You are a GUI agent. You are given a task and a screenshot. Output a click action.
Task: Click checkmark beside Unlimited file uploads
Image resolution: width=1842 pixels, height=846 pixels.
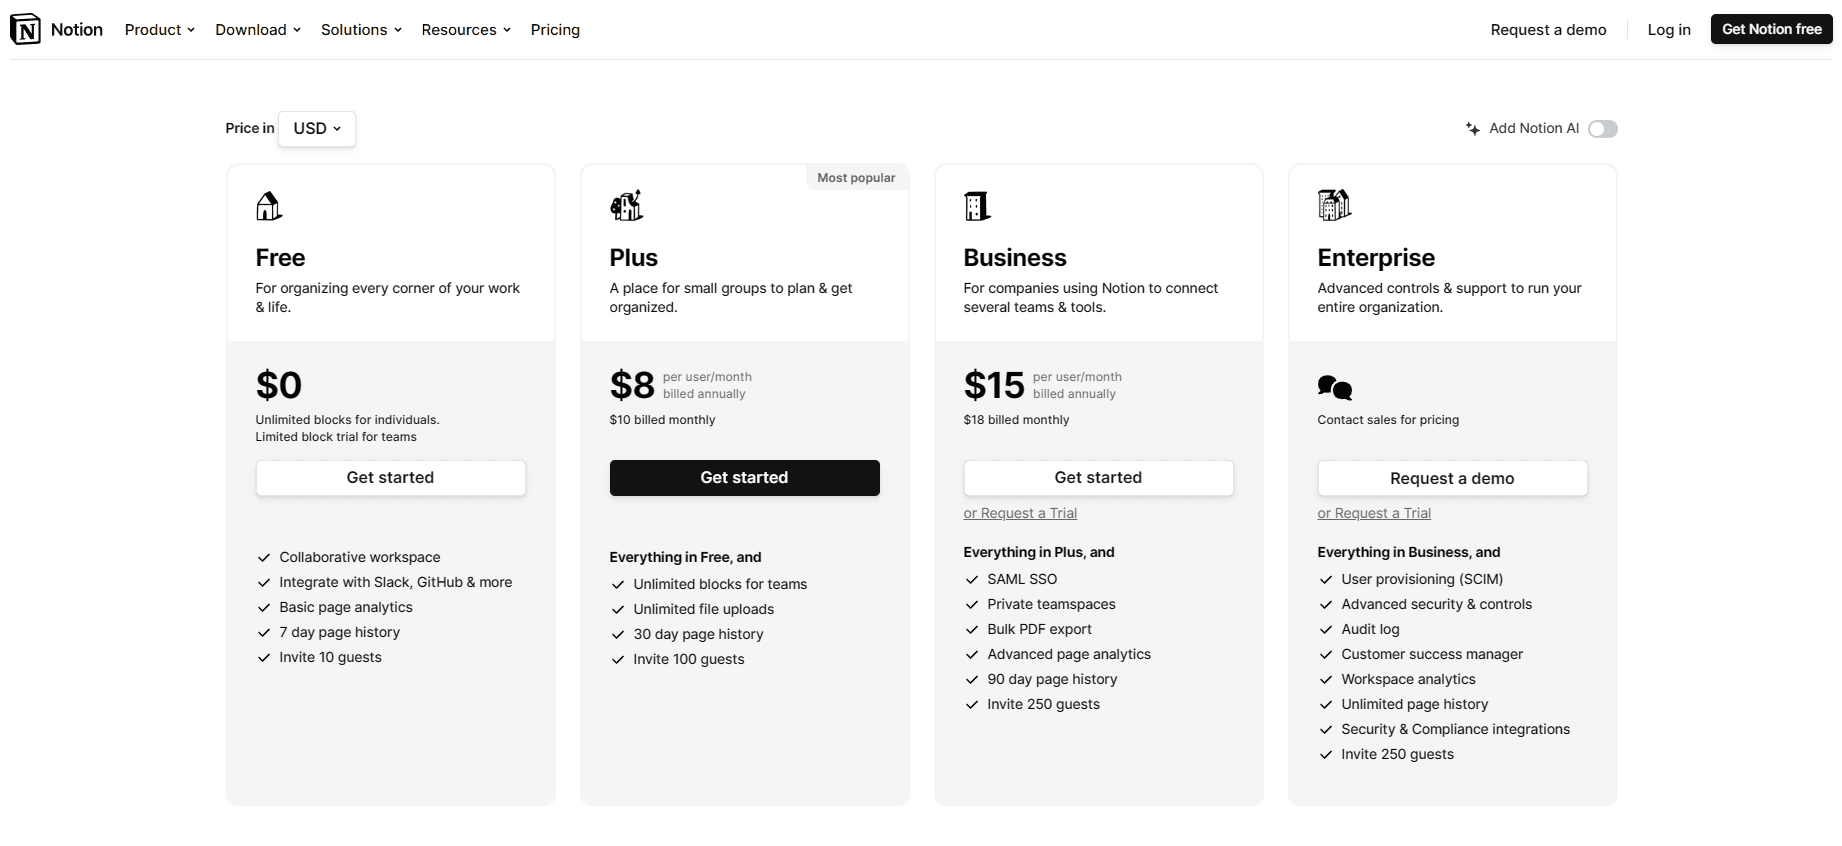(x=618, y=610)
